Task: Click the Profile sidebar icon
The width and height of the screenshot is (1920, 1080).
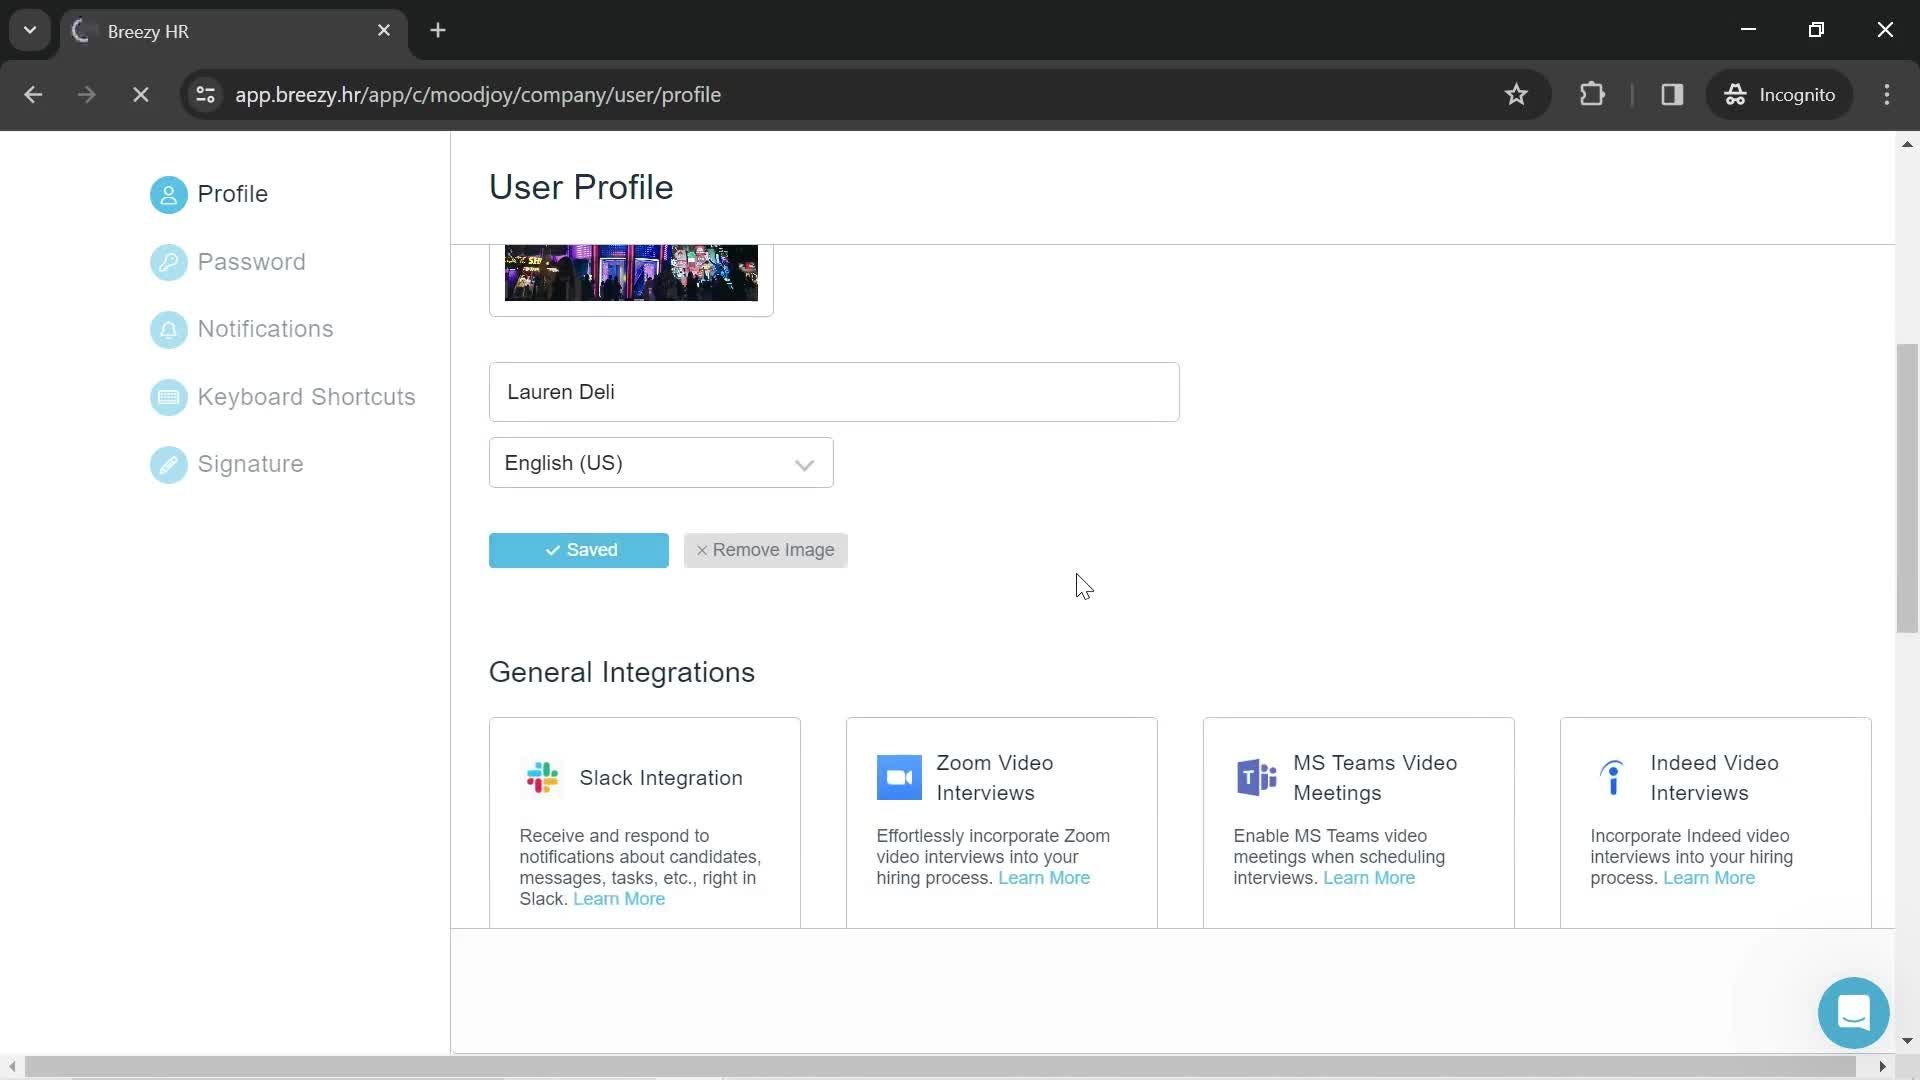Action: pos(167,194)
